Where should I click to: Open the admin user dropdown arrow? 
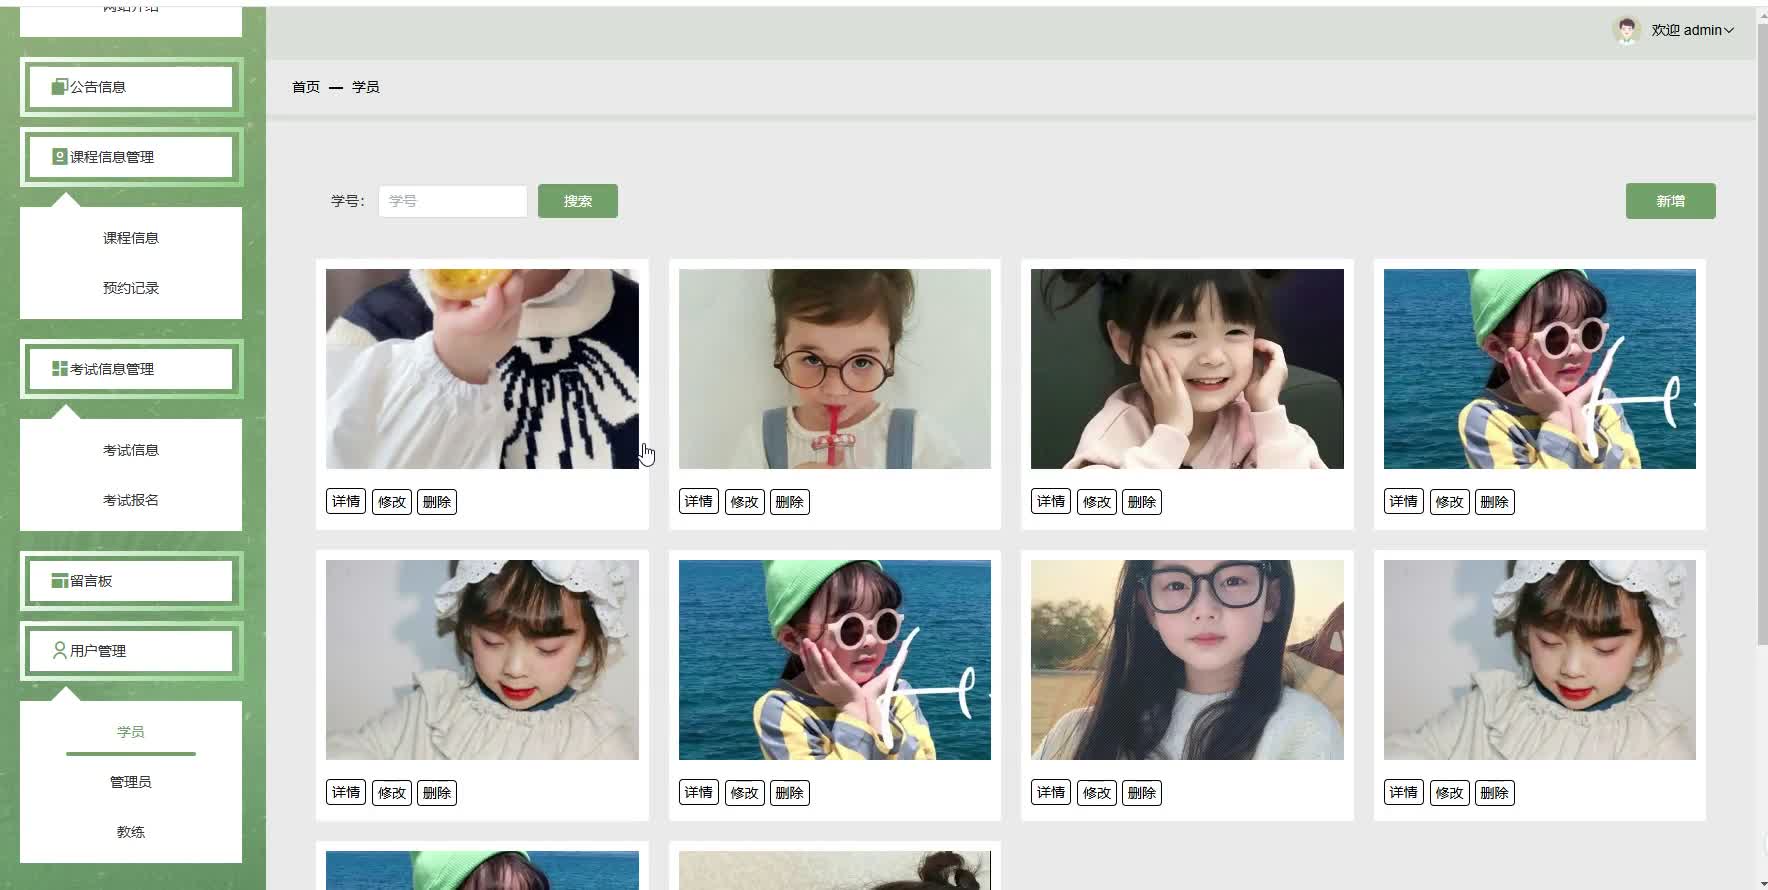point(1728,31)
